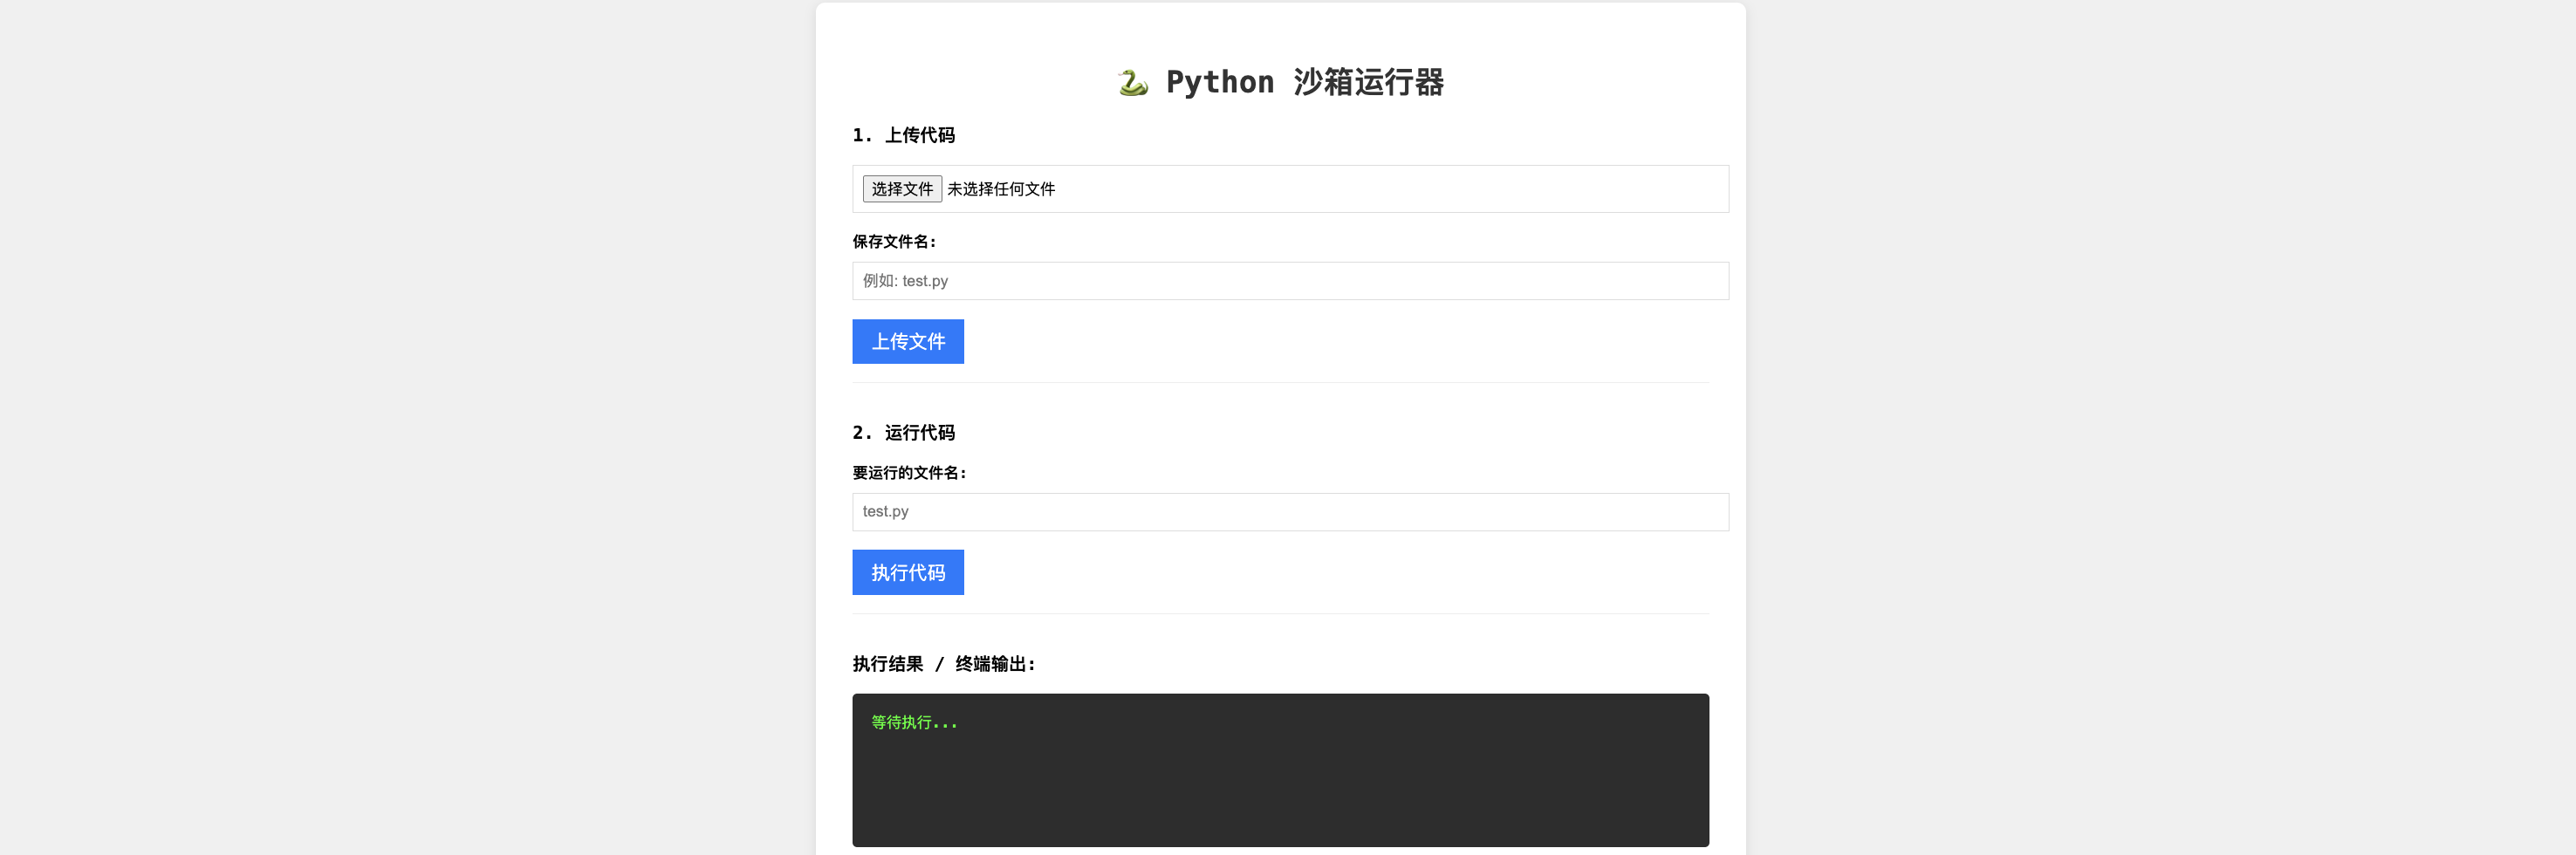Screen dimensions: 2576x855
Task: Click the divider line below the execute button
Action: pos(1280,614)
